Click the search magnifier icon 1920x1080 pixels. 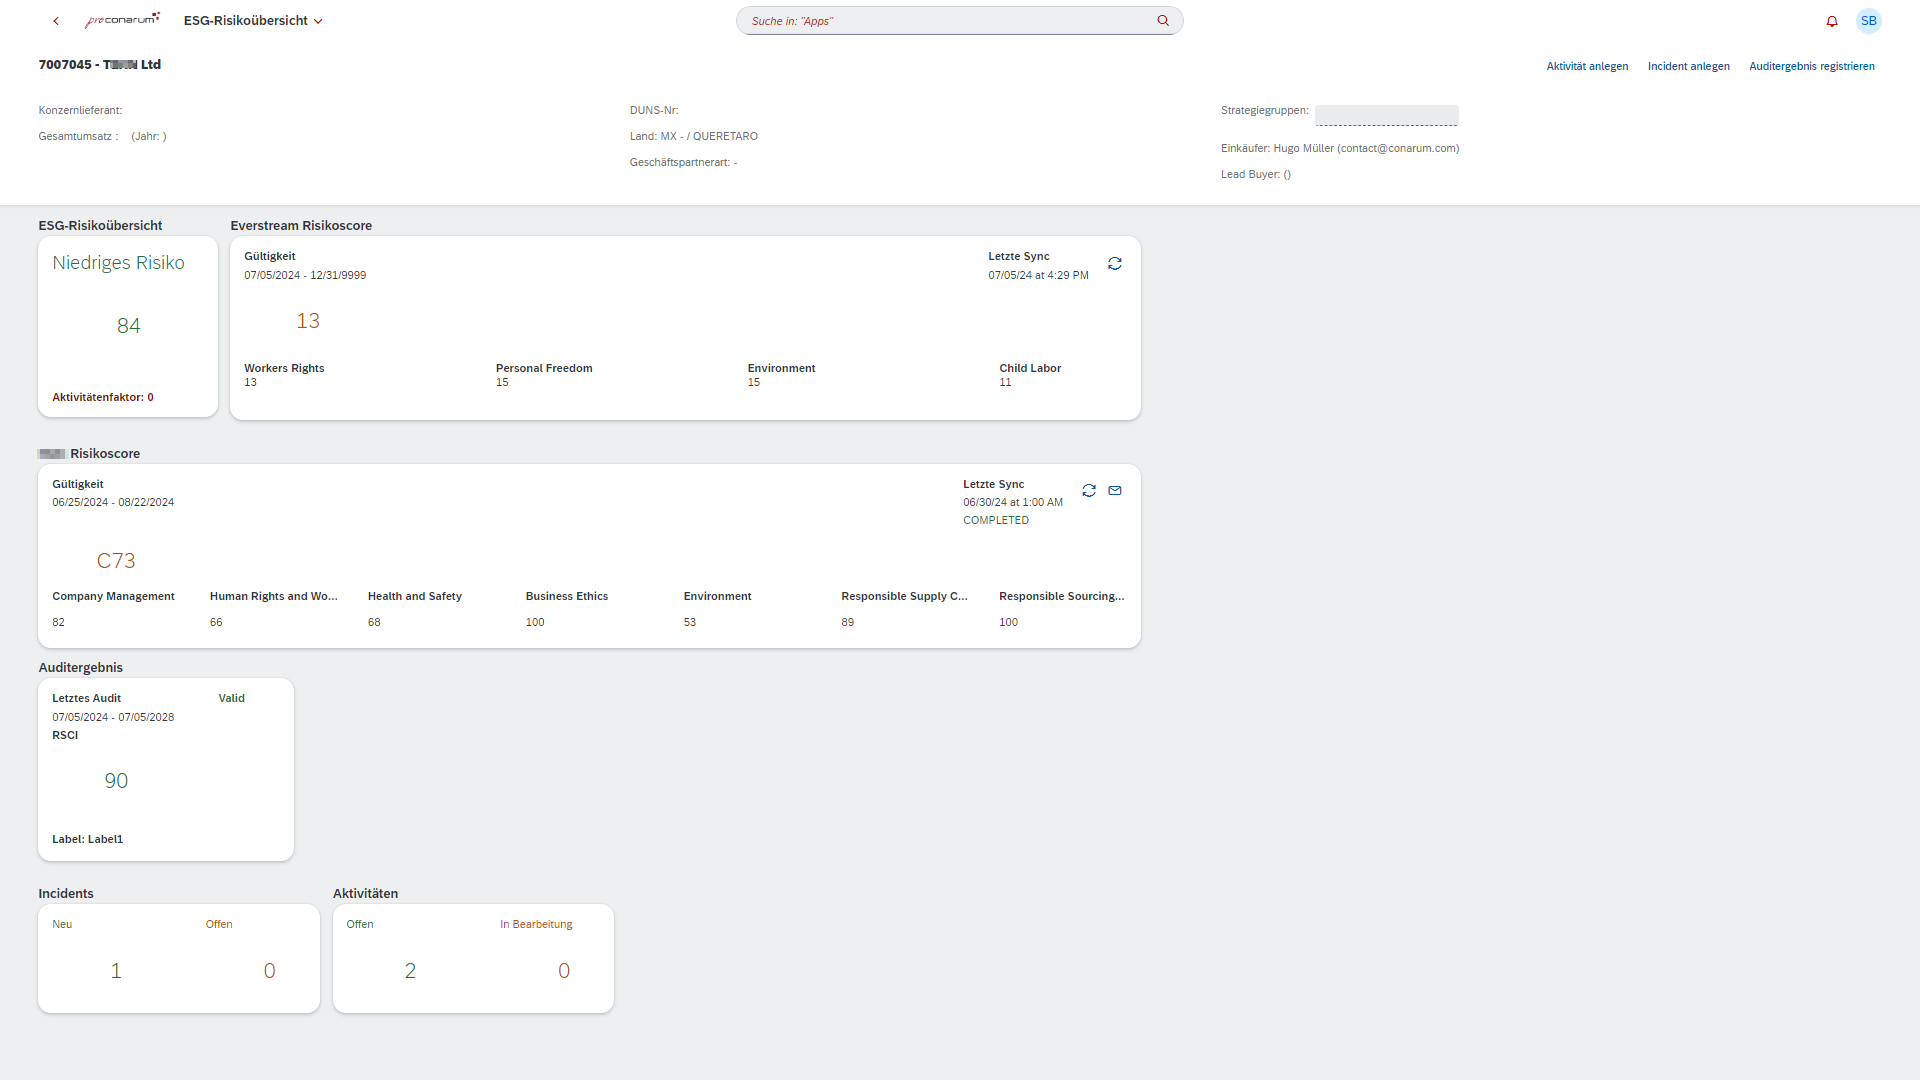(x=1163, y=21)
